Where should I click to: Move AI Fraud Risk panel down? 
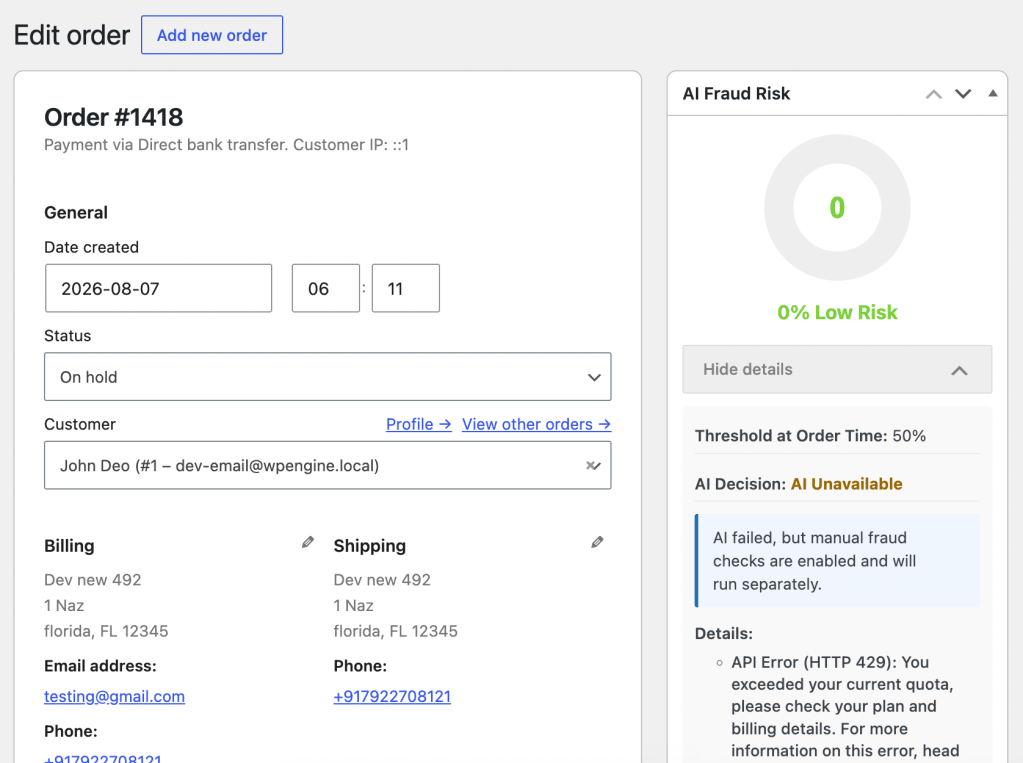[x=963, y=94]
